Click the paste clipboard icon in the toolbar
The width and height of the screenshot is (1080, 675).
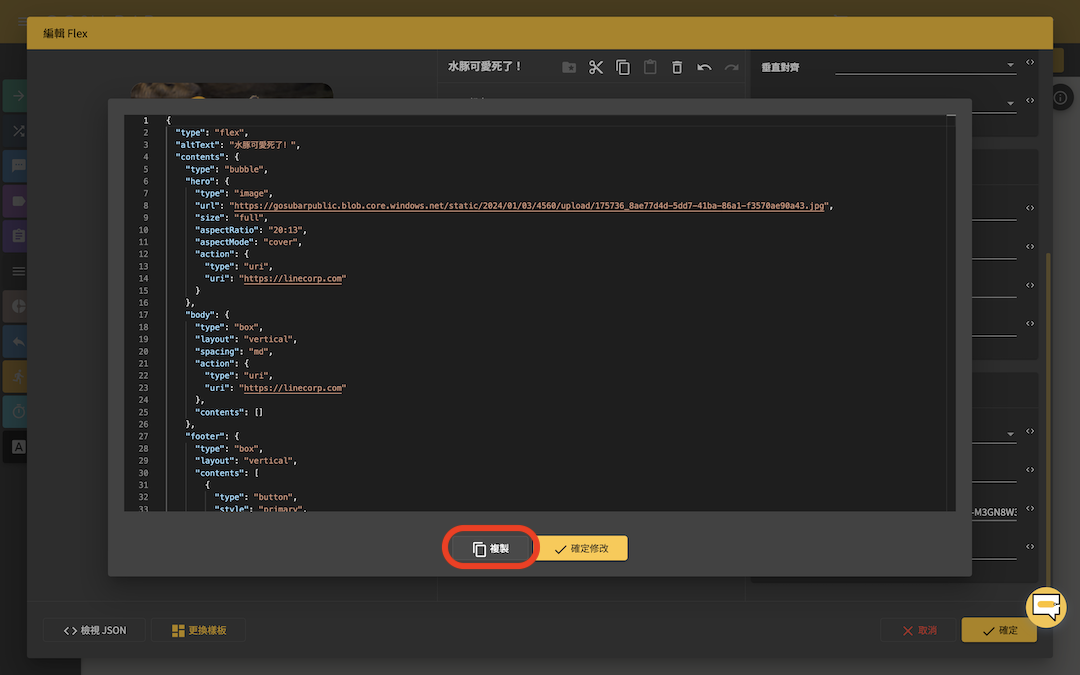[x=650, y=67]
